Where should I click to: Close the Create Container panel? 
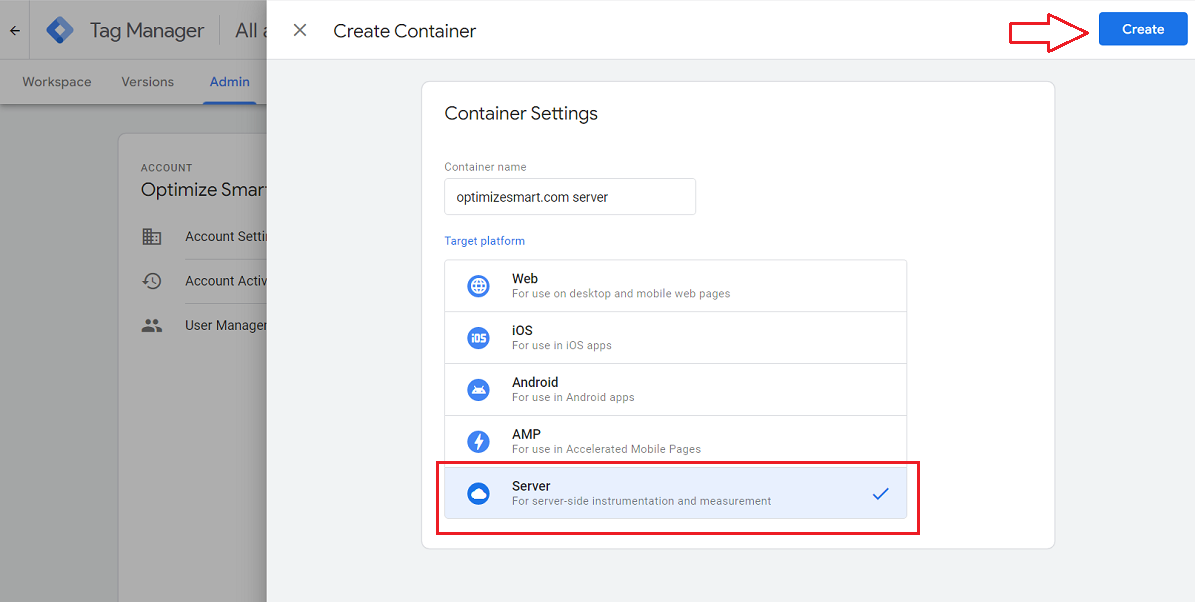pos(300,30)
